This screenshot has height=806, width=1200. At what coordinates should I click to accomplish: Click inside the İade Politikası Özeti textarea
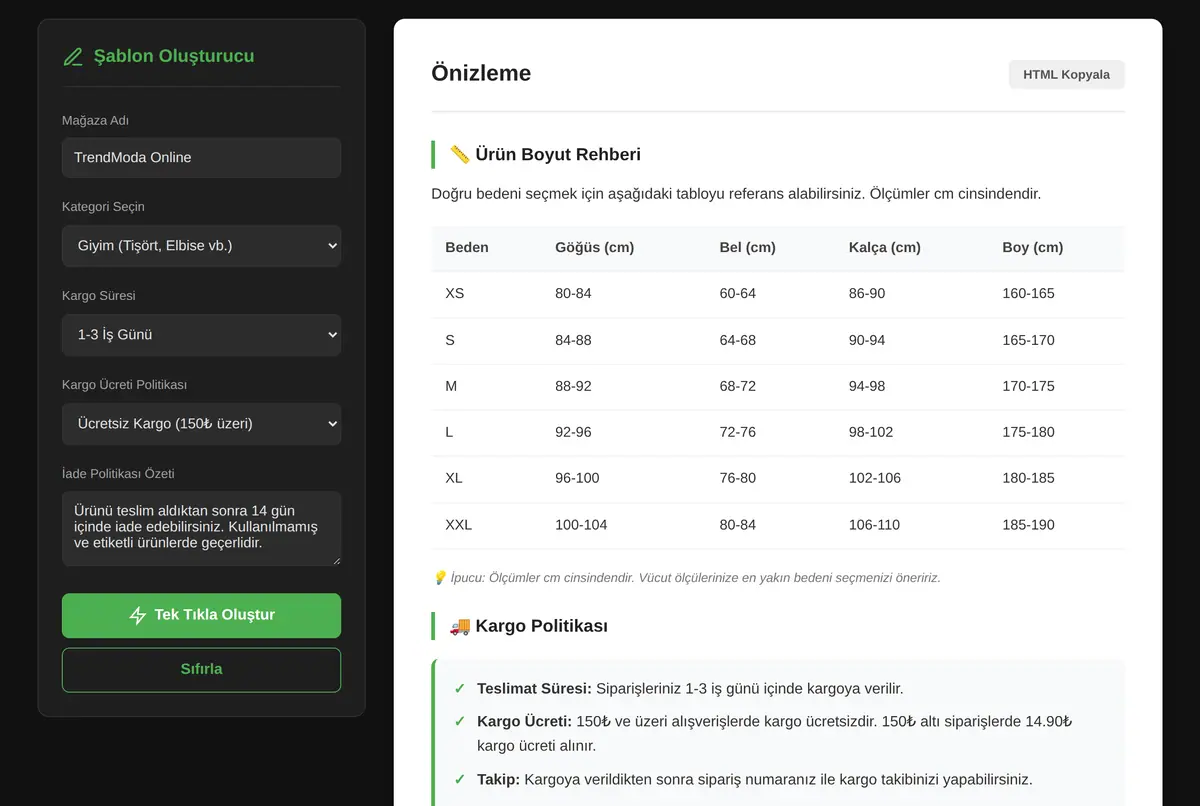[x=201, y=528]
